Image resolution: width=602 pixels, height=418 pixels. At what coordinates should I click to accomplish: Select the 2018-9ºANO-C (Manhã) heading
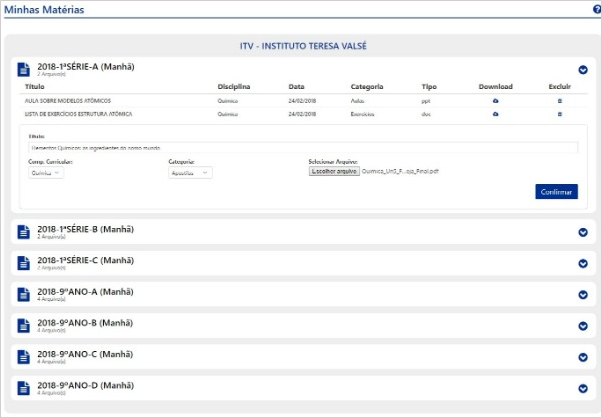point(85,354)
